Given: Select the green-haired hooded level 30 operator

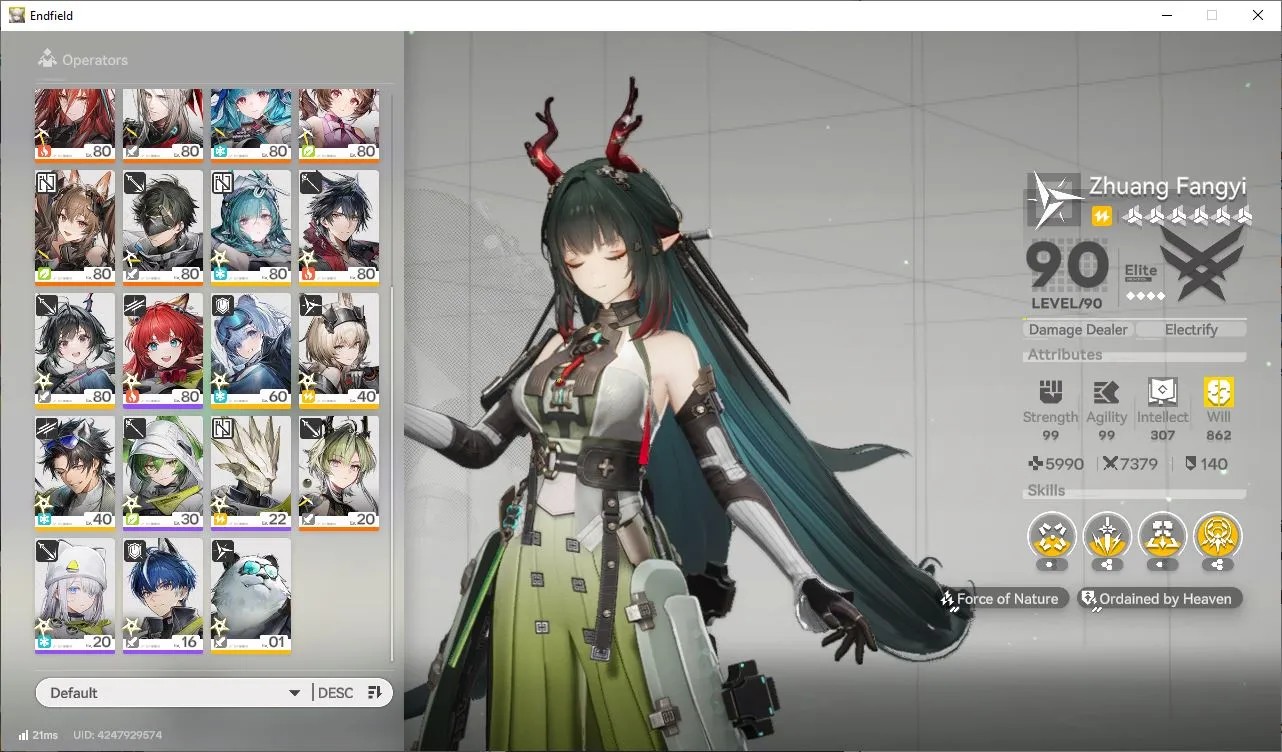Looking at the screenshot, I should pyautogui.click(x=163, y=473).
